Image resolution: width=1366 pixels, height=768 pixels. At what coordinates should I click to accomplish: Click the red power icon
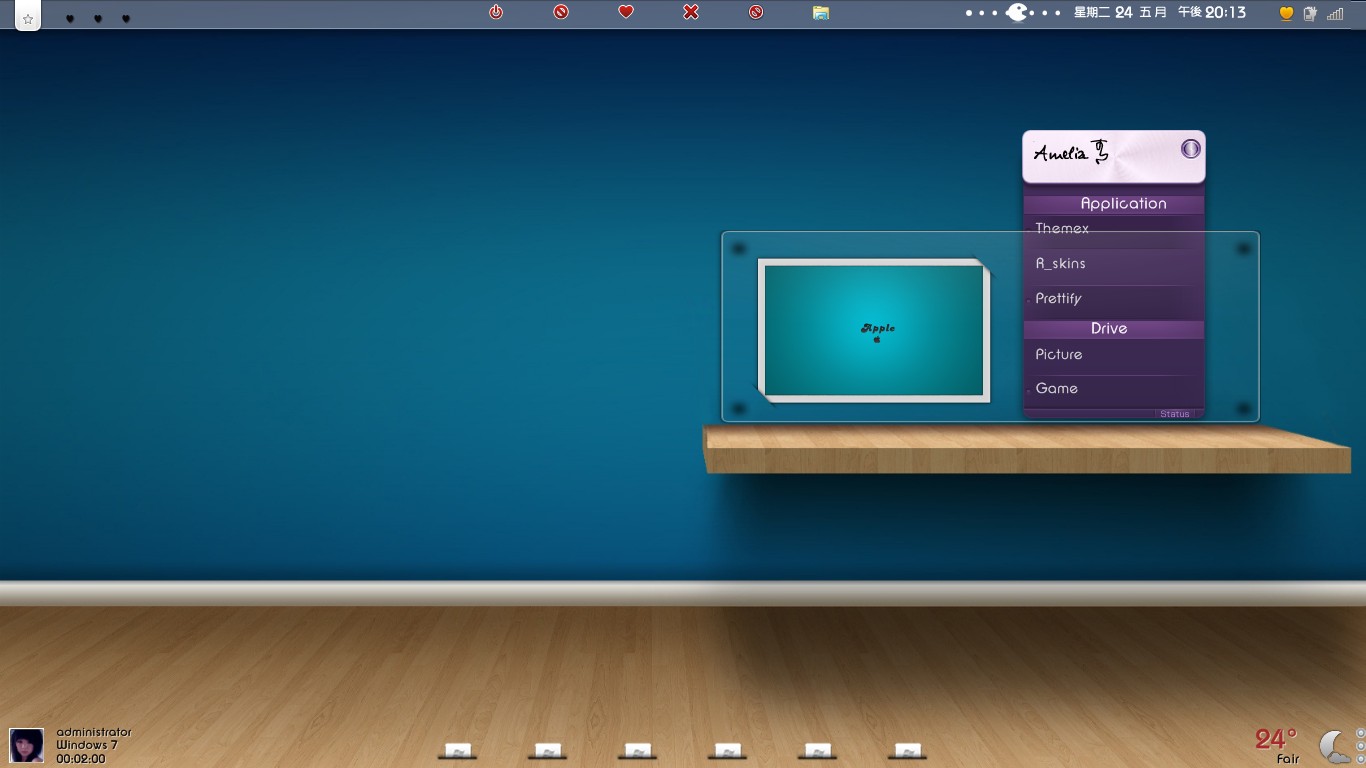tap(496, 12)
